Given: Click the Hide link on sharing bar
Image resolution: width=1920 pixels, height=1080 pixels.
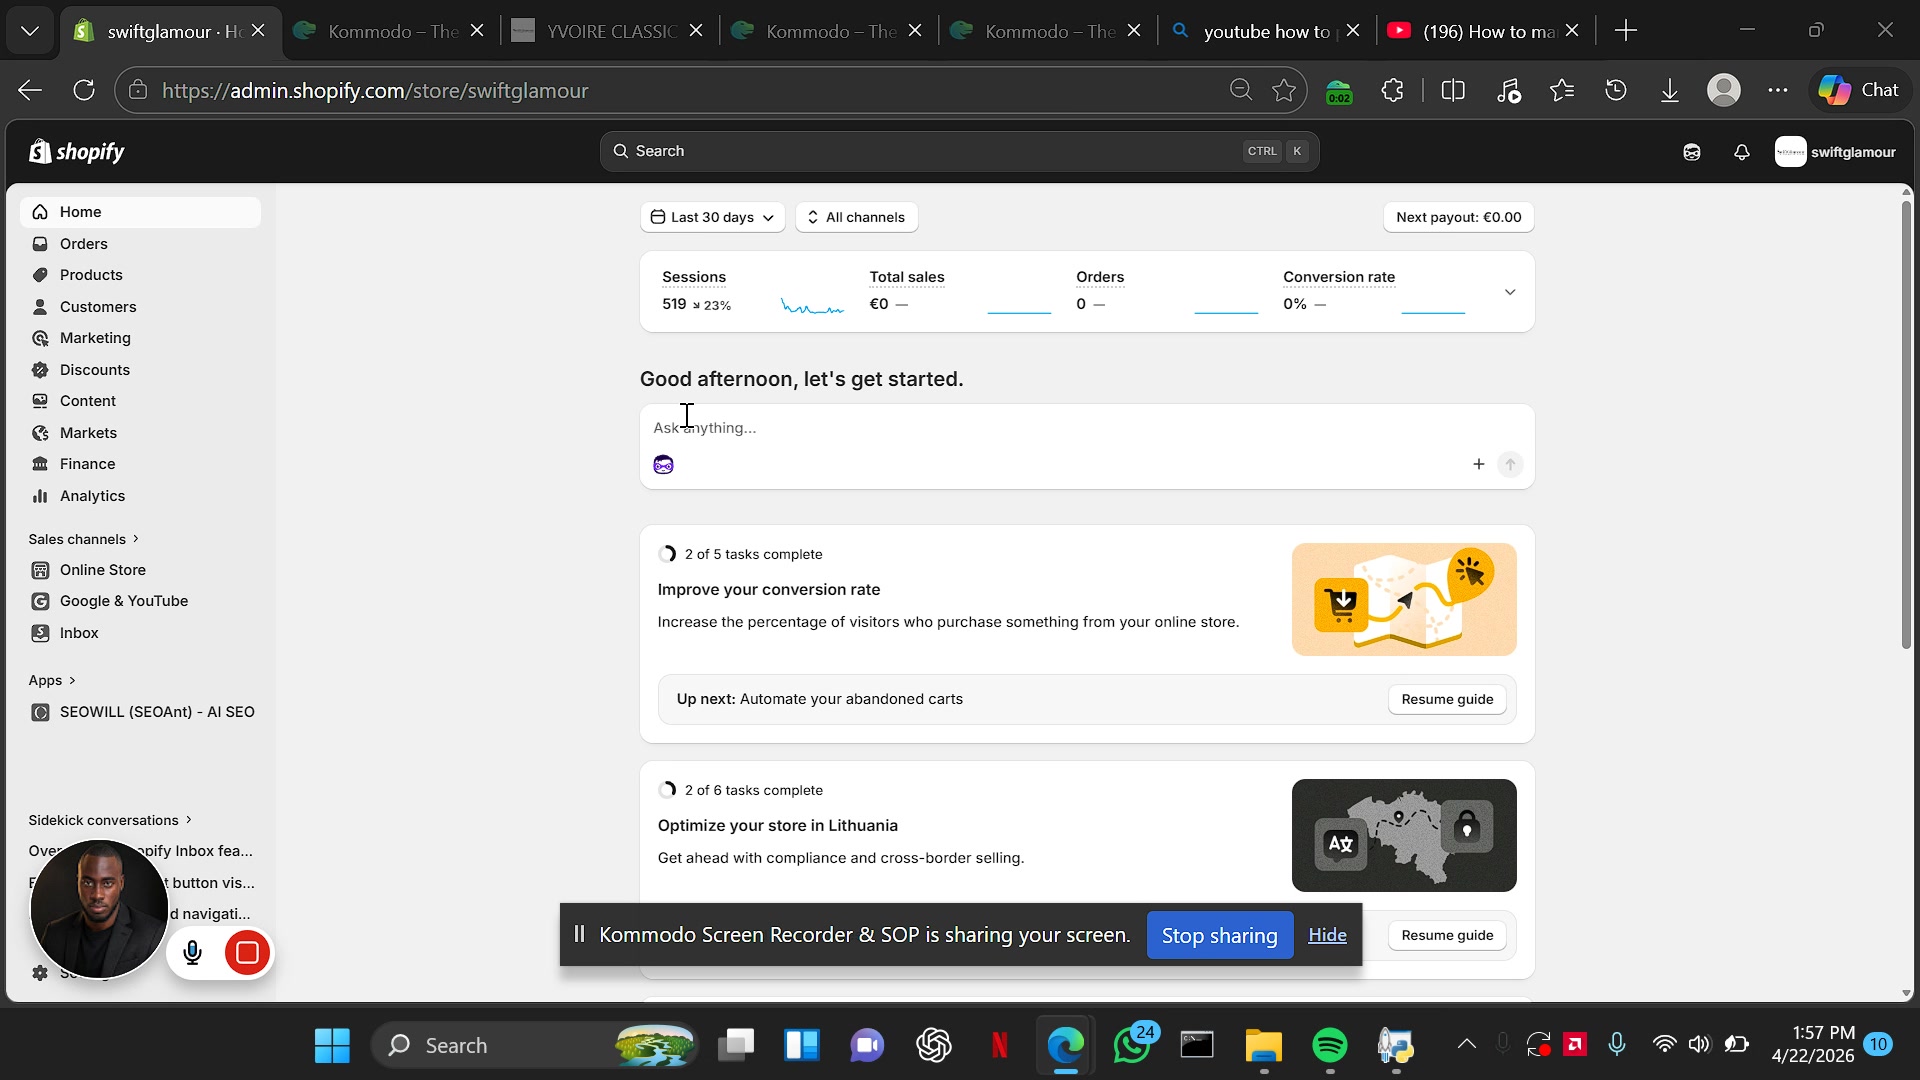Looking at the screenshot, I should click(1327, 935).
